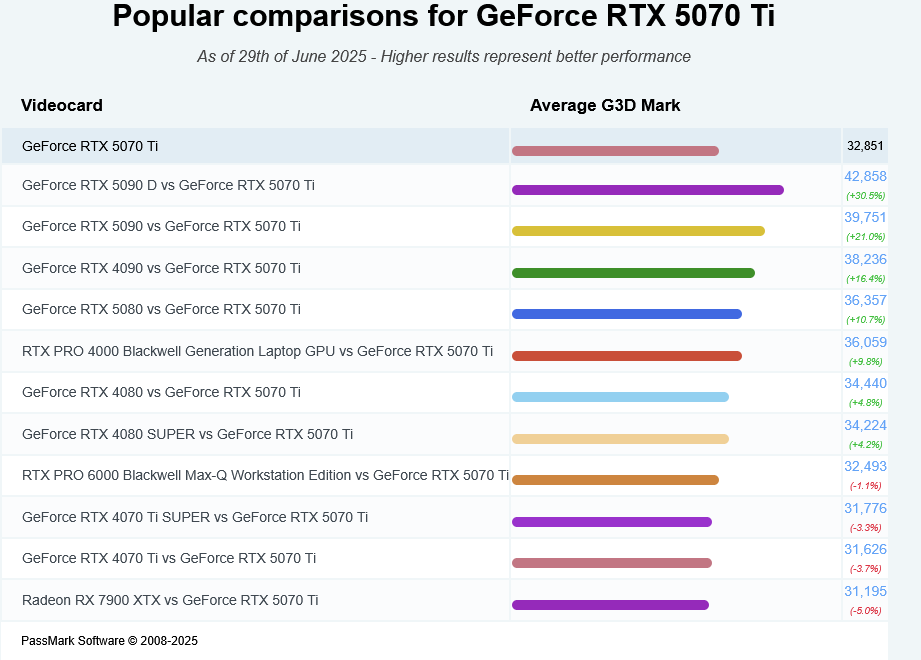Click the +9.8% difference label

point(865,362)
